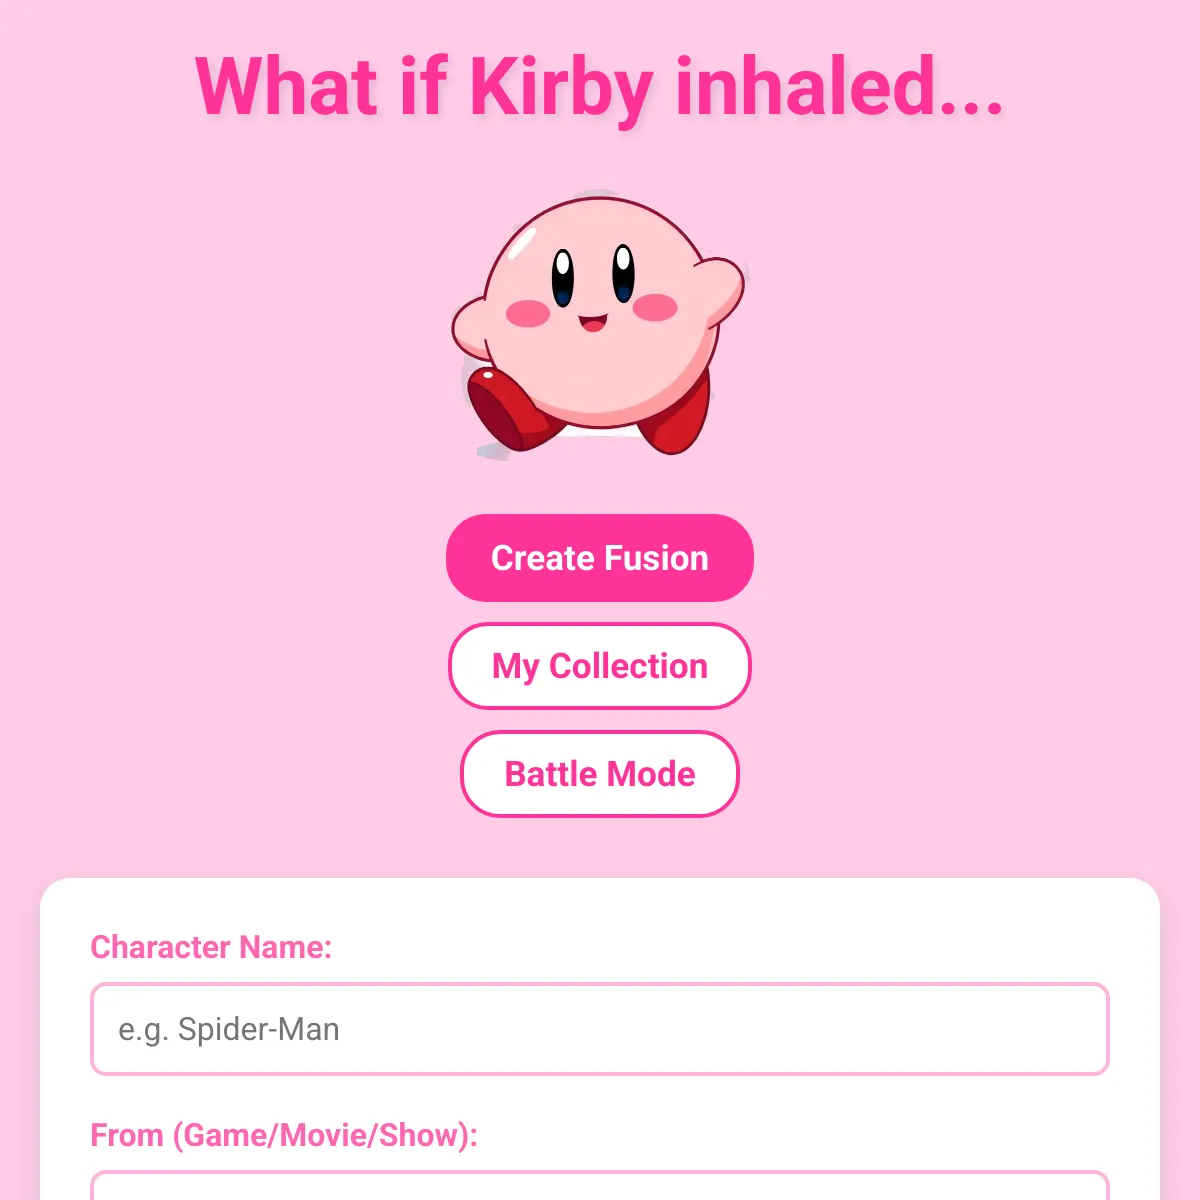1200x1200 pixels.
Task: Click Kirby's left eye
Action: [563, 277]
